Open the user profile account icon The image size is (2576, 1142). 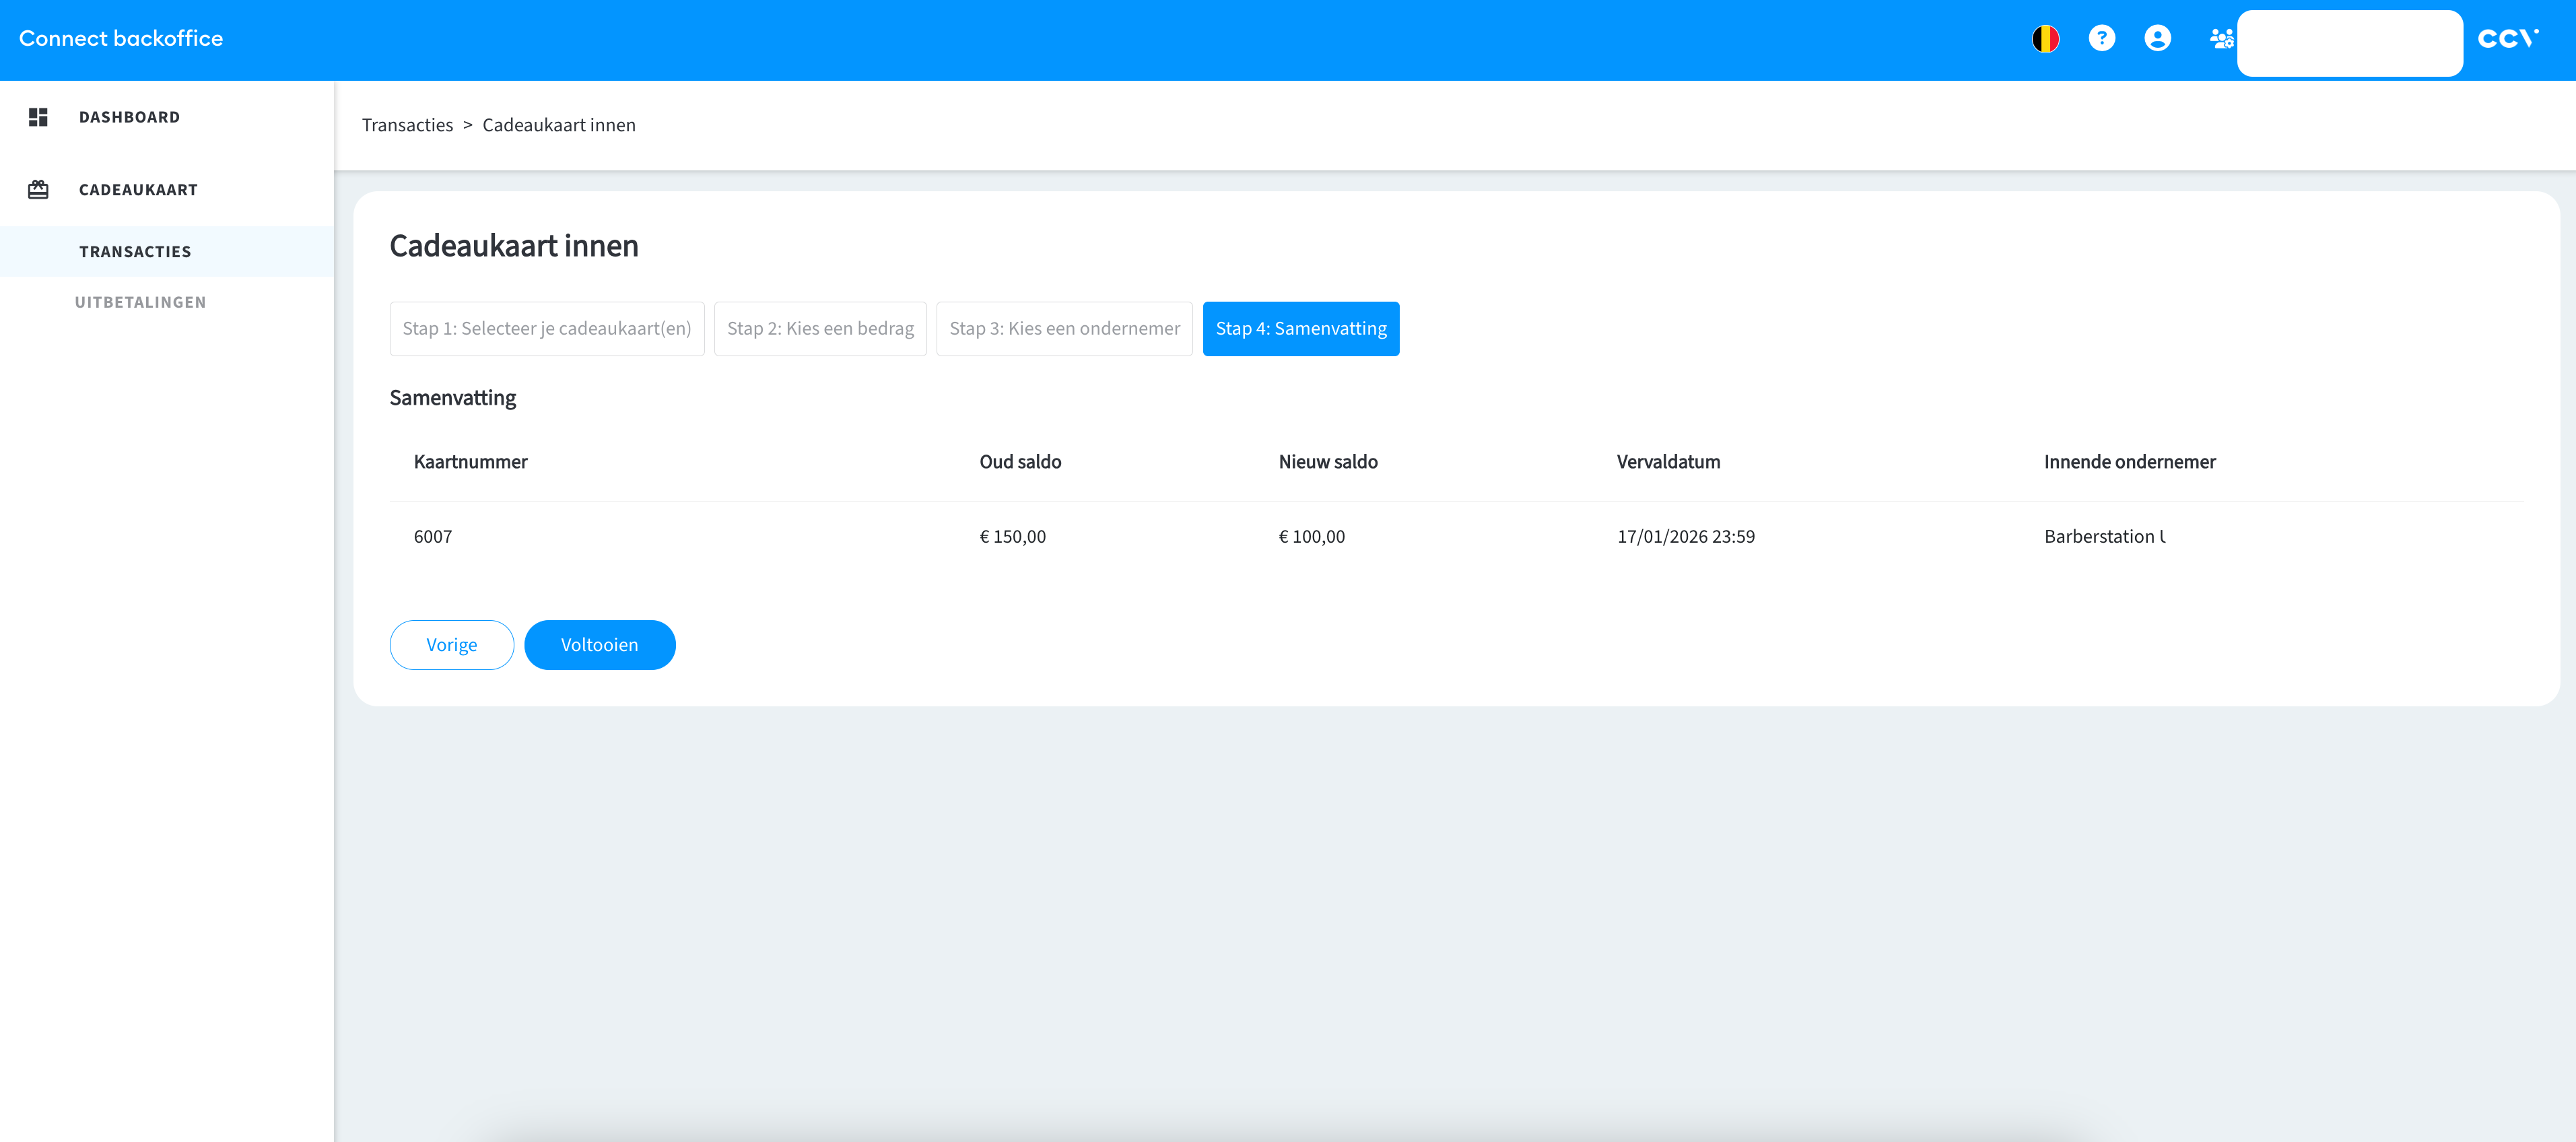(2157, 39)
